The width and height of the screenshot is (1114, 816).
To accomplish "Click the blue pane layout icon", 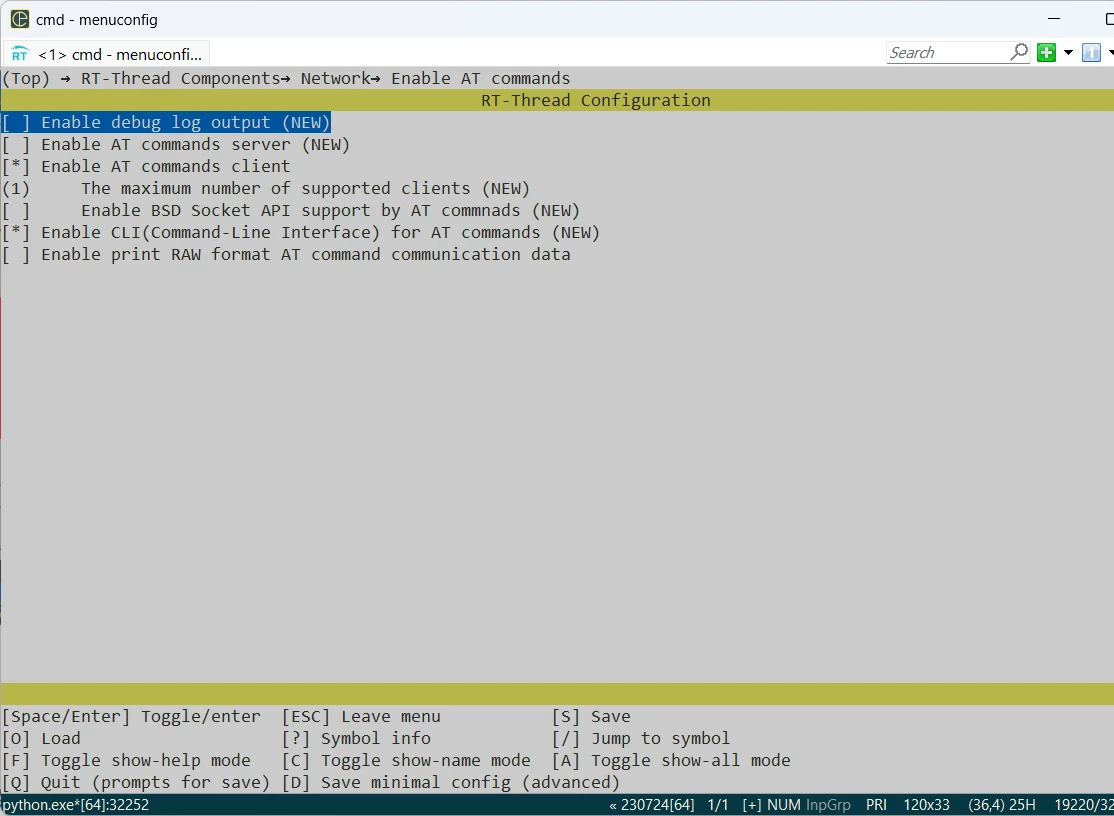I will pos(1091,53).
